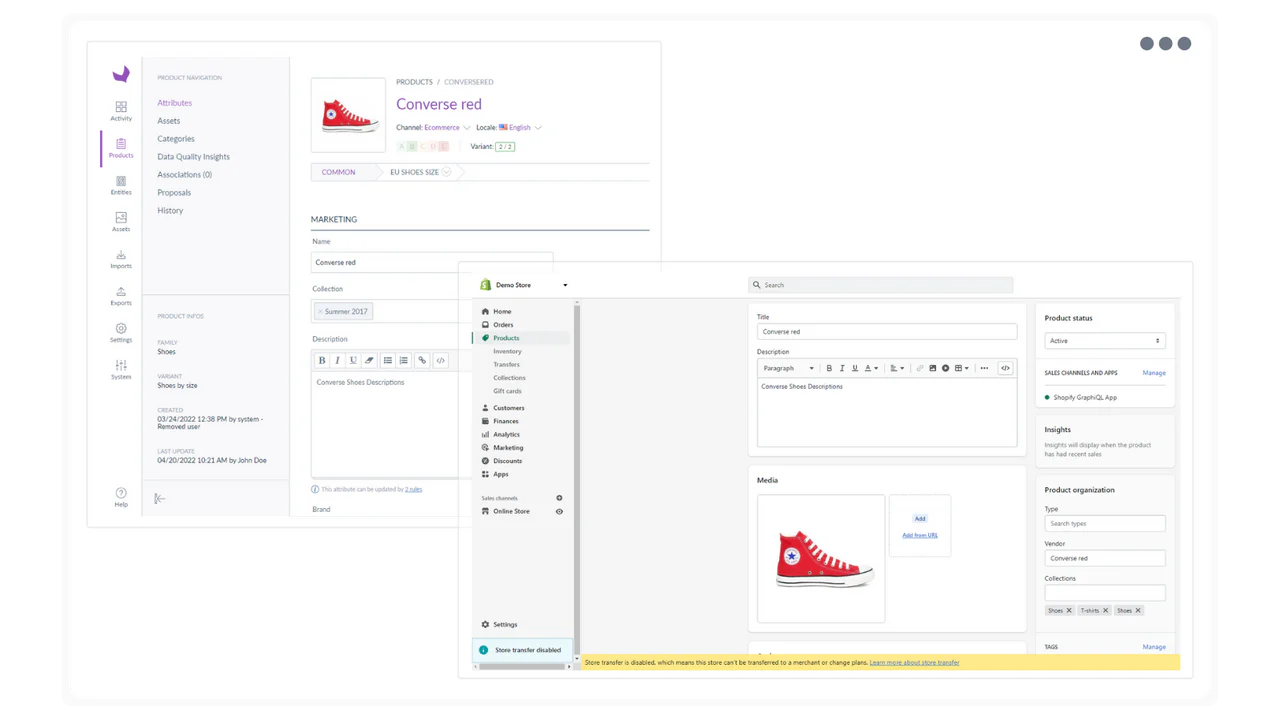The height and width of the screenshot is (720, 1280).
Task: Select Associations (0) in product navigation
Action: click(x=184, y=175)
